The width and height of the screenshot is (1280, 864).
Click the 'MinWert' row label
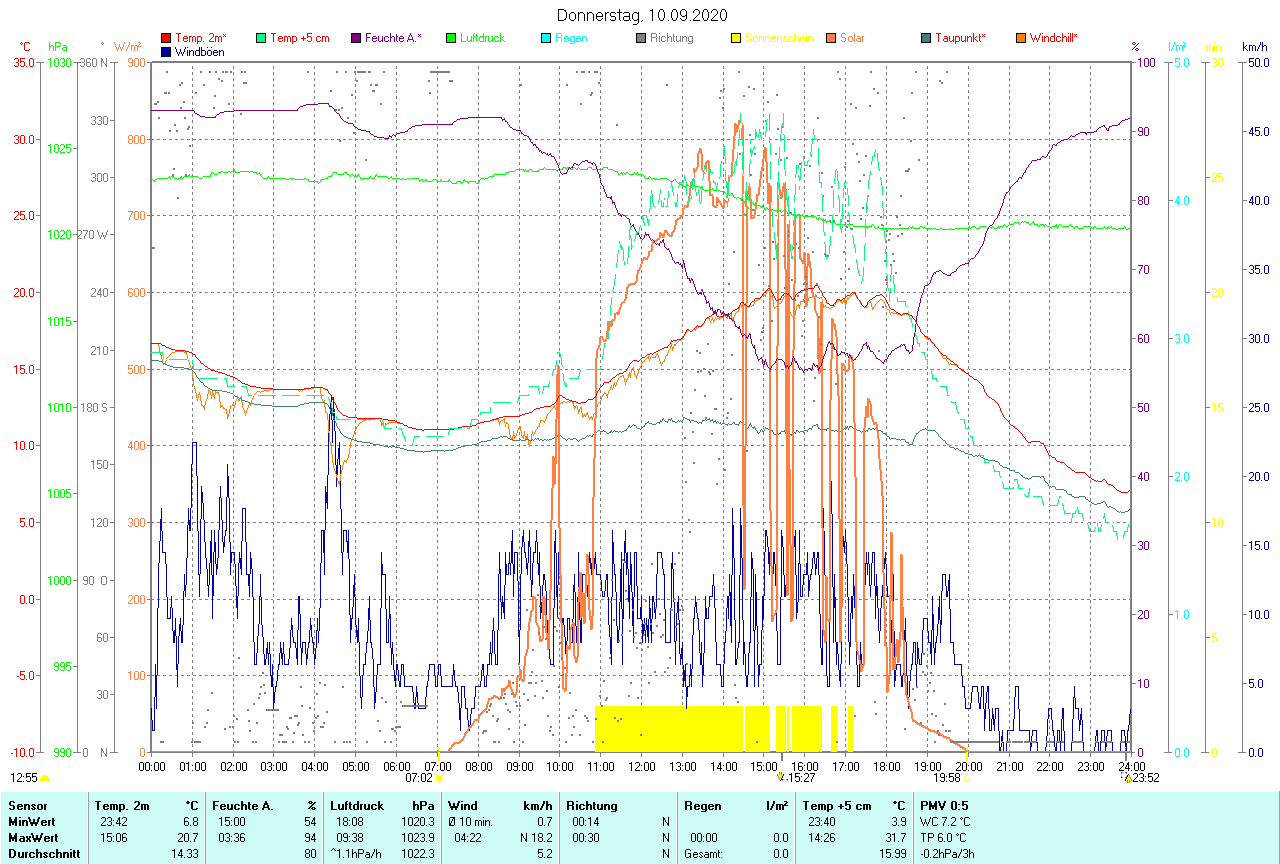pos(31,821)
